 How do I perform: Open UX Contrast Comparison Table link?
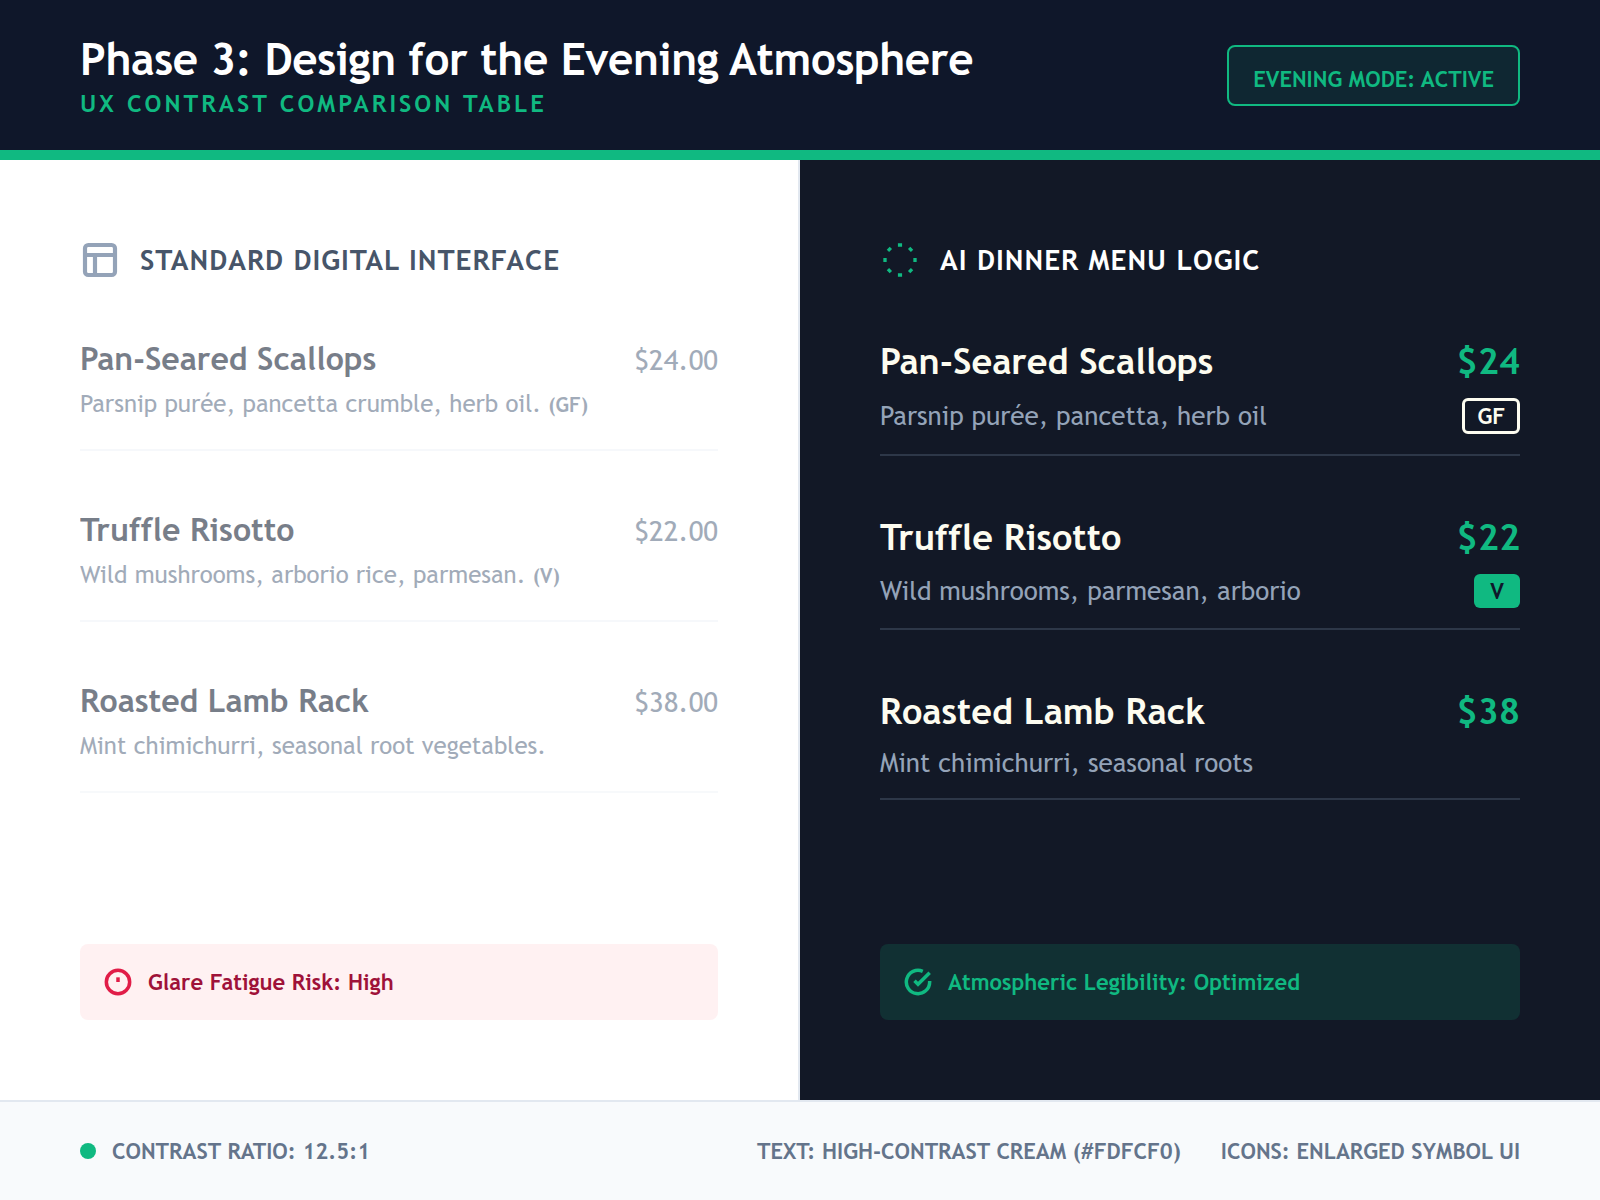313,103
